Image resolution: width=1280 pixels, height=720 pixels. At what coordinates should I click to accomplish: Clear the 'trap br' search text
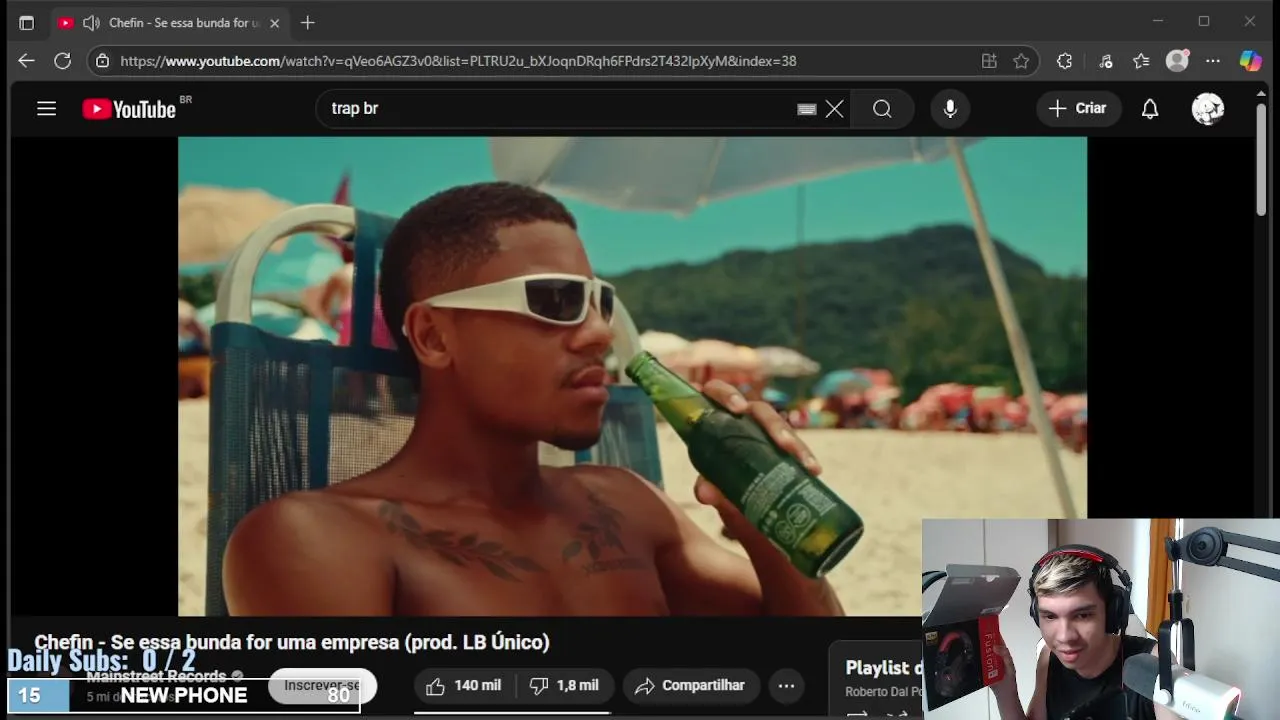(x=834, y=109)
